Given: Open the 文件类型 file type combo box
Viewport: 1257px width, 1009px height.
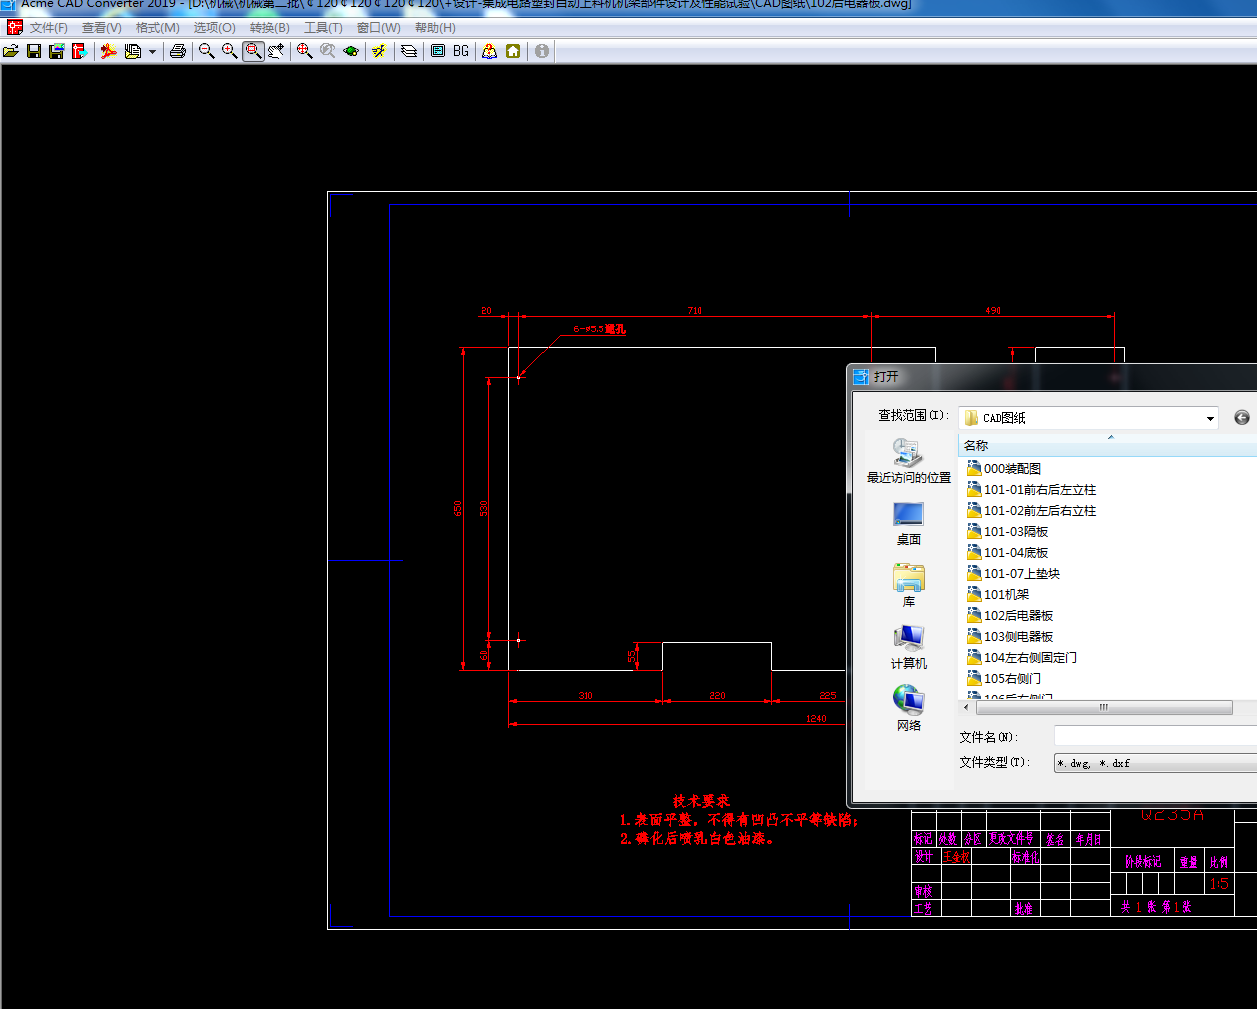Looking at the screenshot, I should pyautogui.click(x=1155, y=763).
